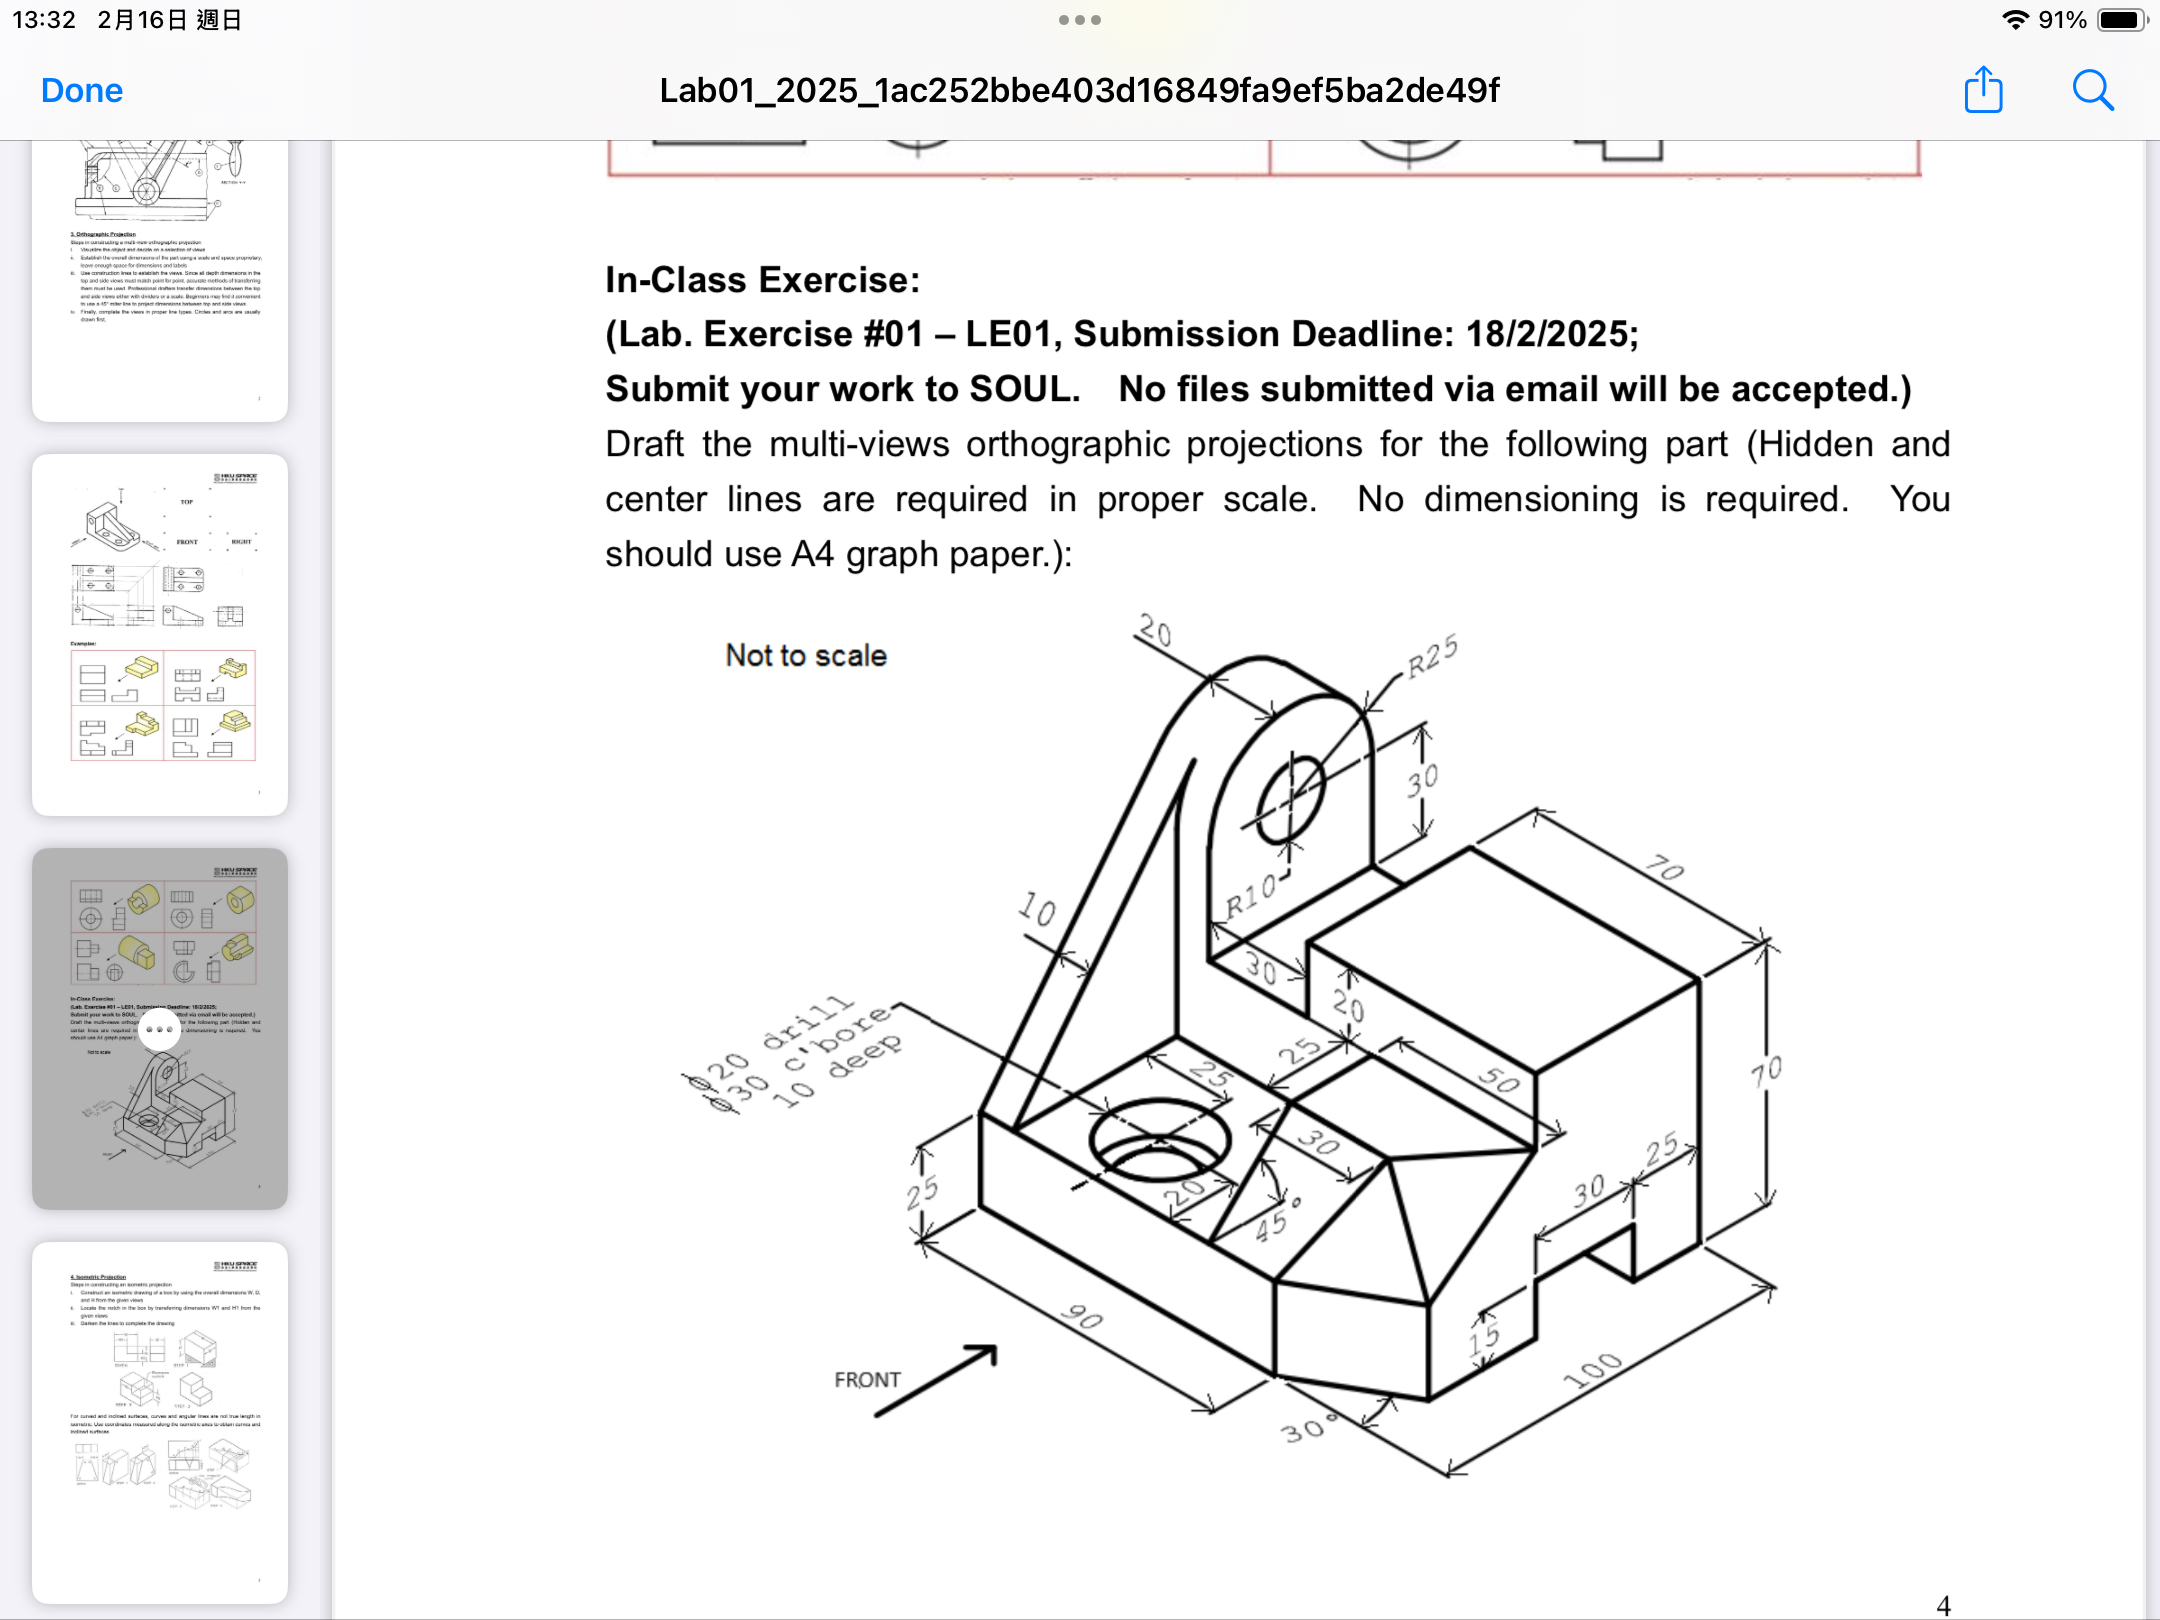Tap the three-dot multitasking indicator

1079,20
